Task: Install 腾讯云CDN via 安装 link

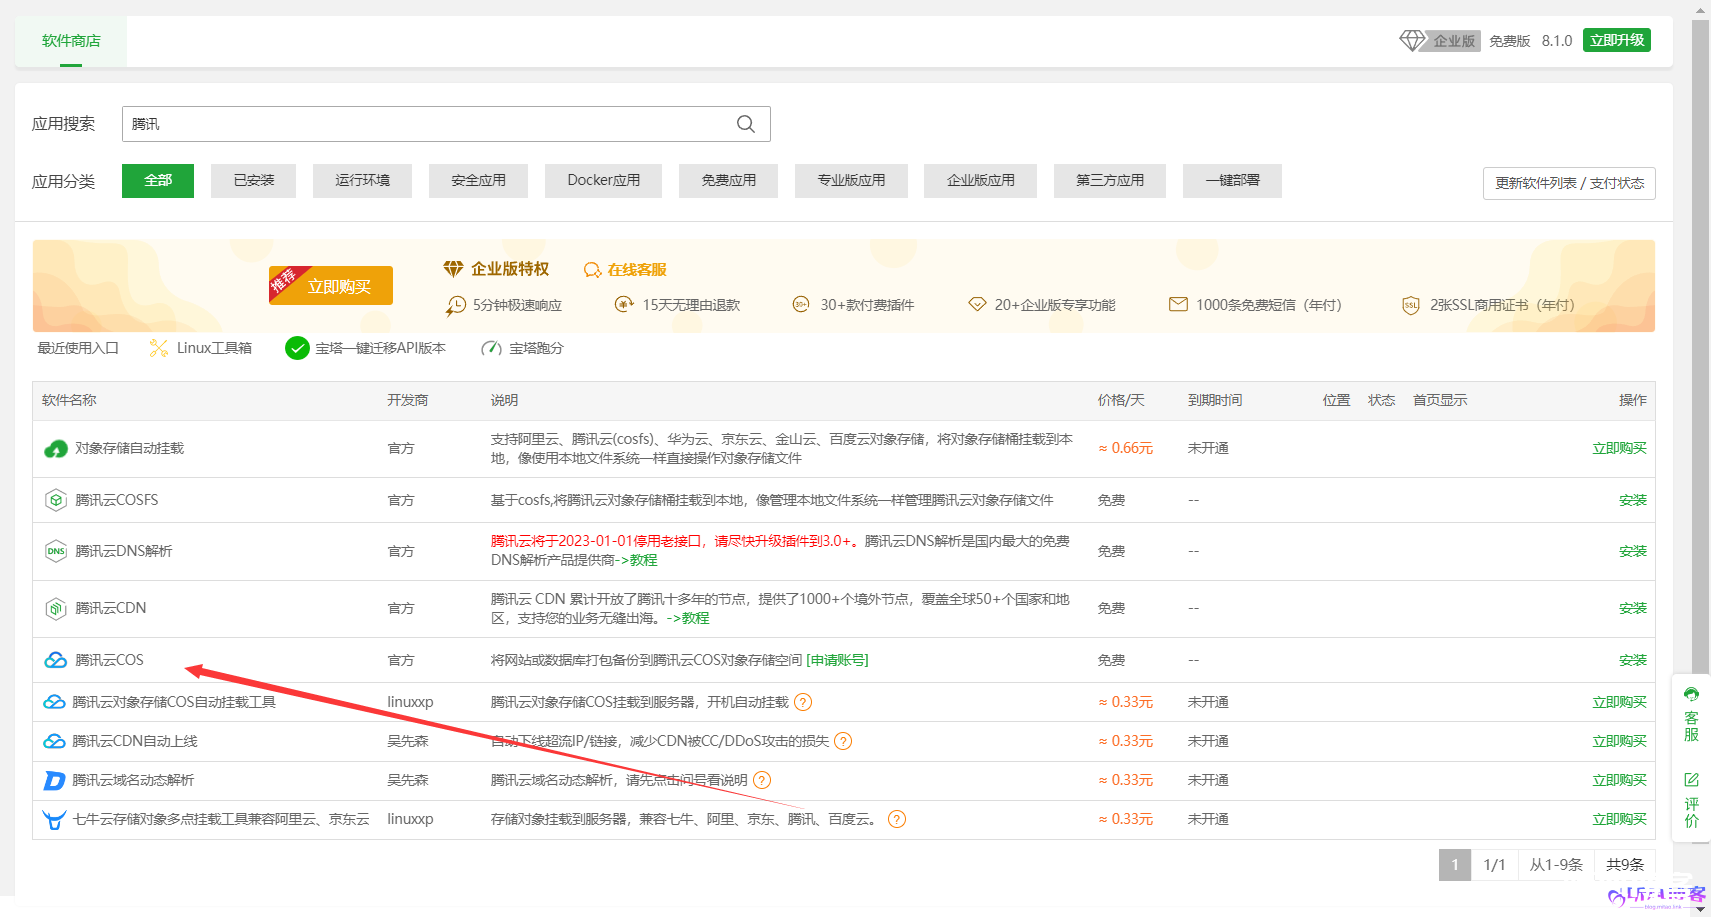Action: pos(1632,608)
